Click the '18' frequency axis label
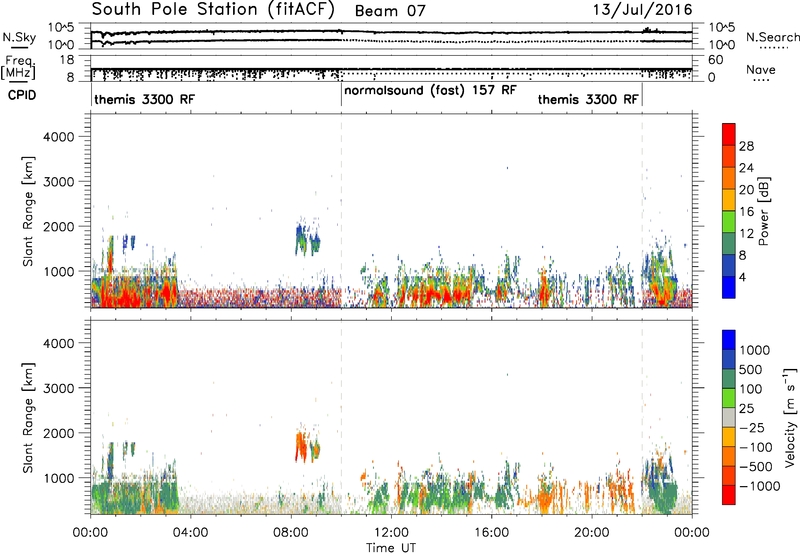This screenshot has height=554, width=800. 66,60
